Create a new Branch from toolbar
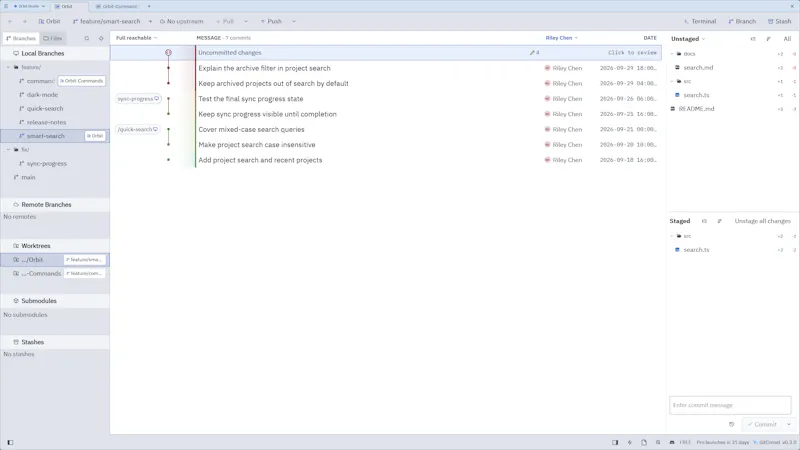 (742, 21)
